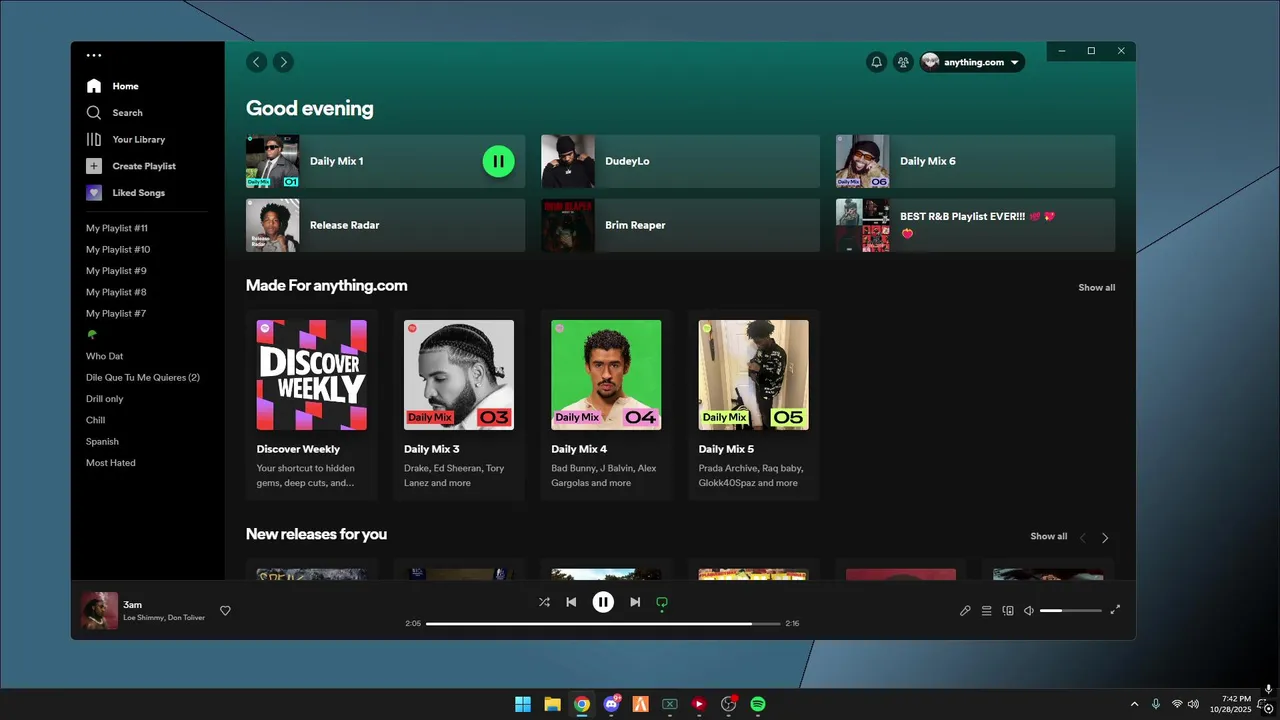Open the Spanish playlist
The image size is (1280, 720).
point(102,442)
